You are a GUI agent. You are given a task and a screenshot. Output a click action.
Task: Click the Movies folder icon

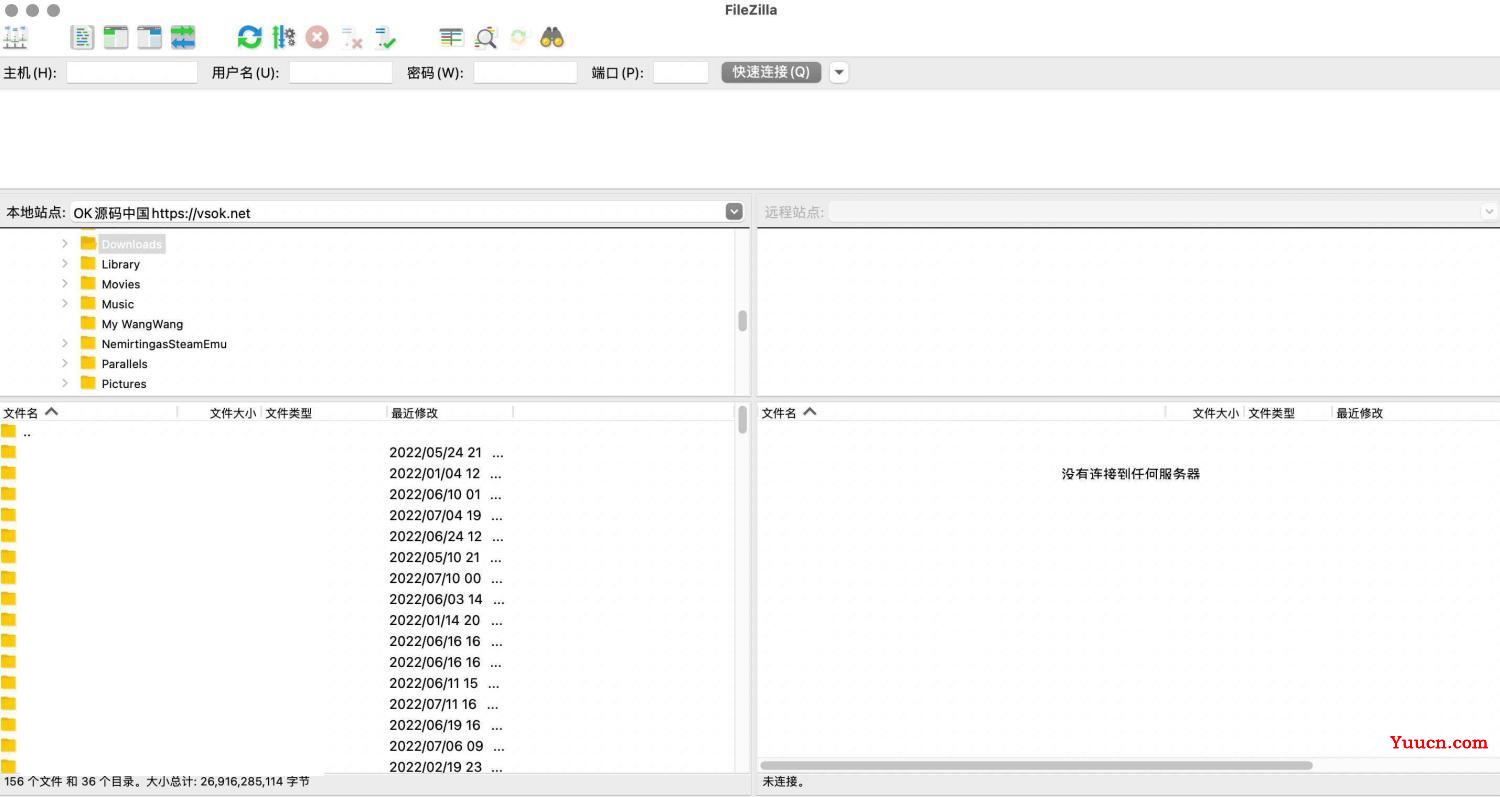point(88,283)
